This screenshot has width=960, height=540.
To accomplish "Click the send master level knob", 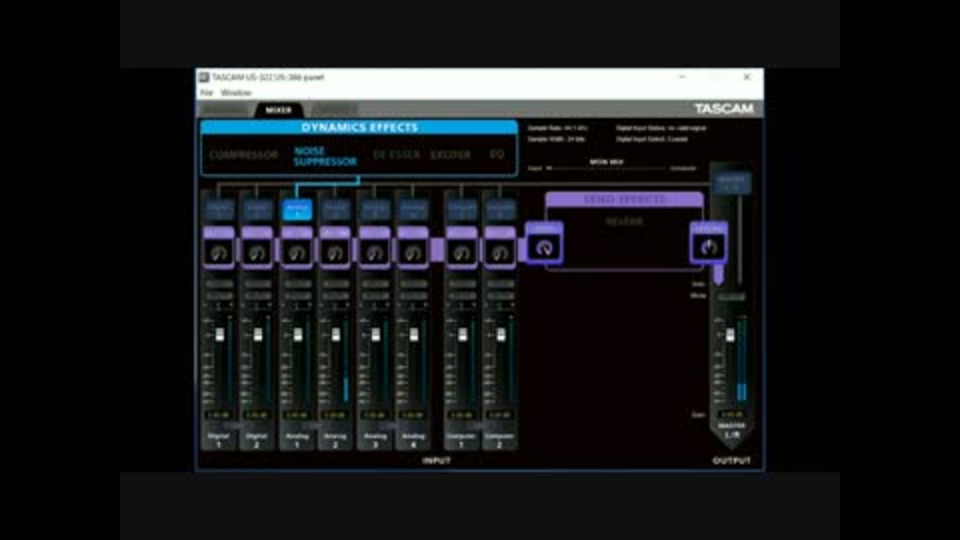I will tap(544, 247).
